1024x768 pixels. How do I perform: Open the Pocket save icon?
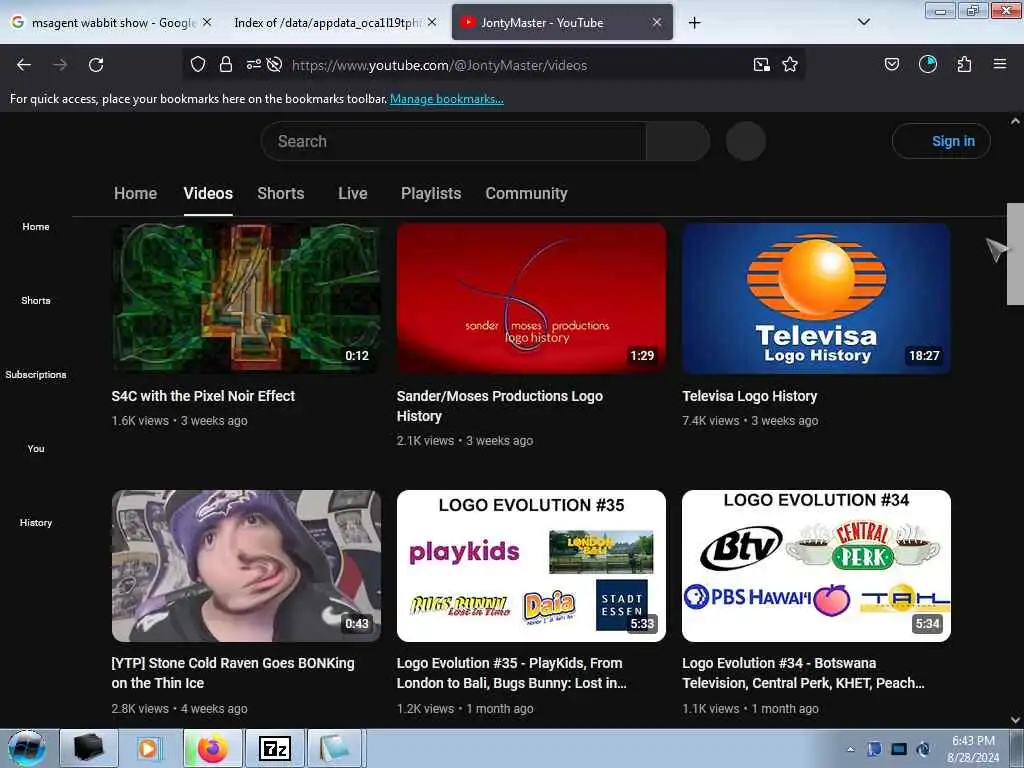(x=892, y=65)
